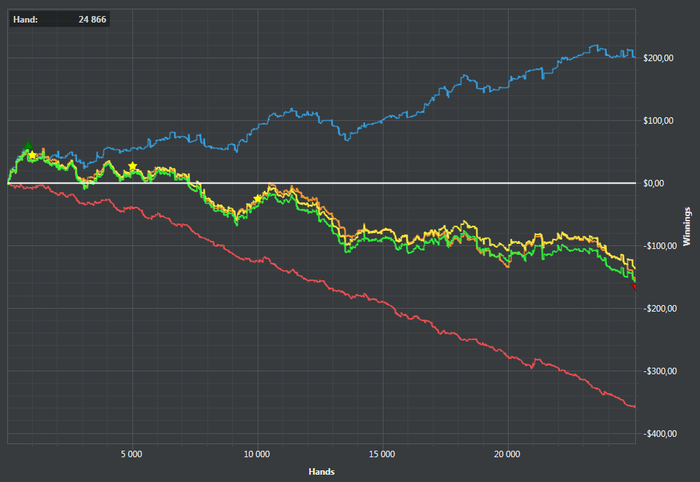Screen dimensions: 700x482
Task: Click the 20 000 hands axis tick label
Action: point(507,454)
